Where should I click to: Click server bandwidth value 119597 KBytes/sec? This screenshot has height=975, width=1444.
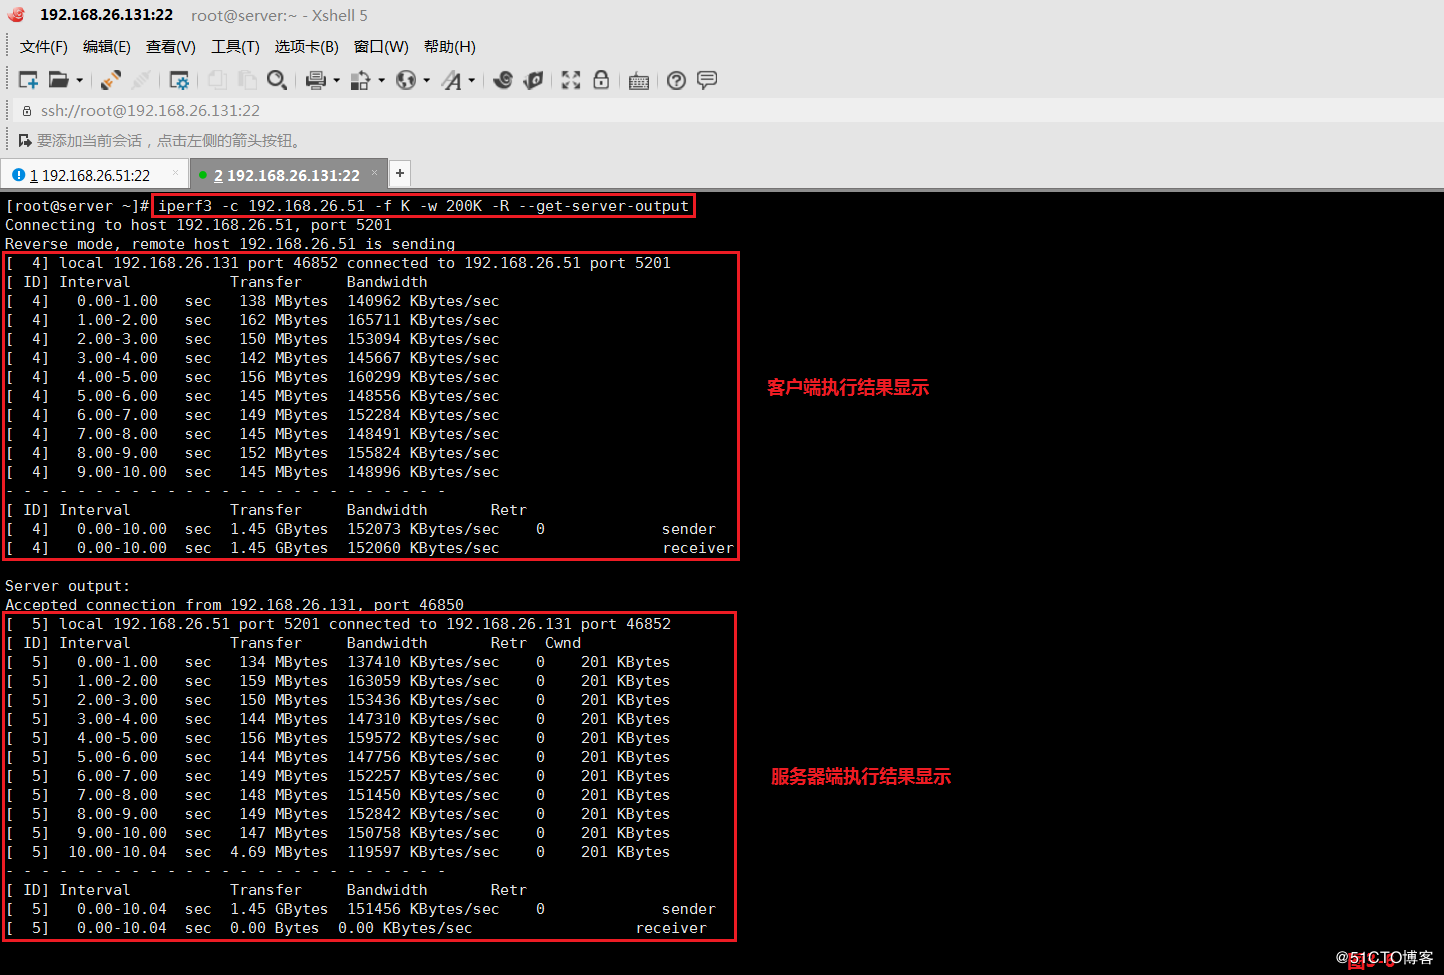tap(423, 852)
